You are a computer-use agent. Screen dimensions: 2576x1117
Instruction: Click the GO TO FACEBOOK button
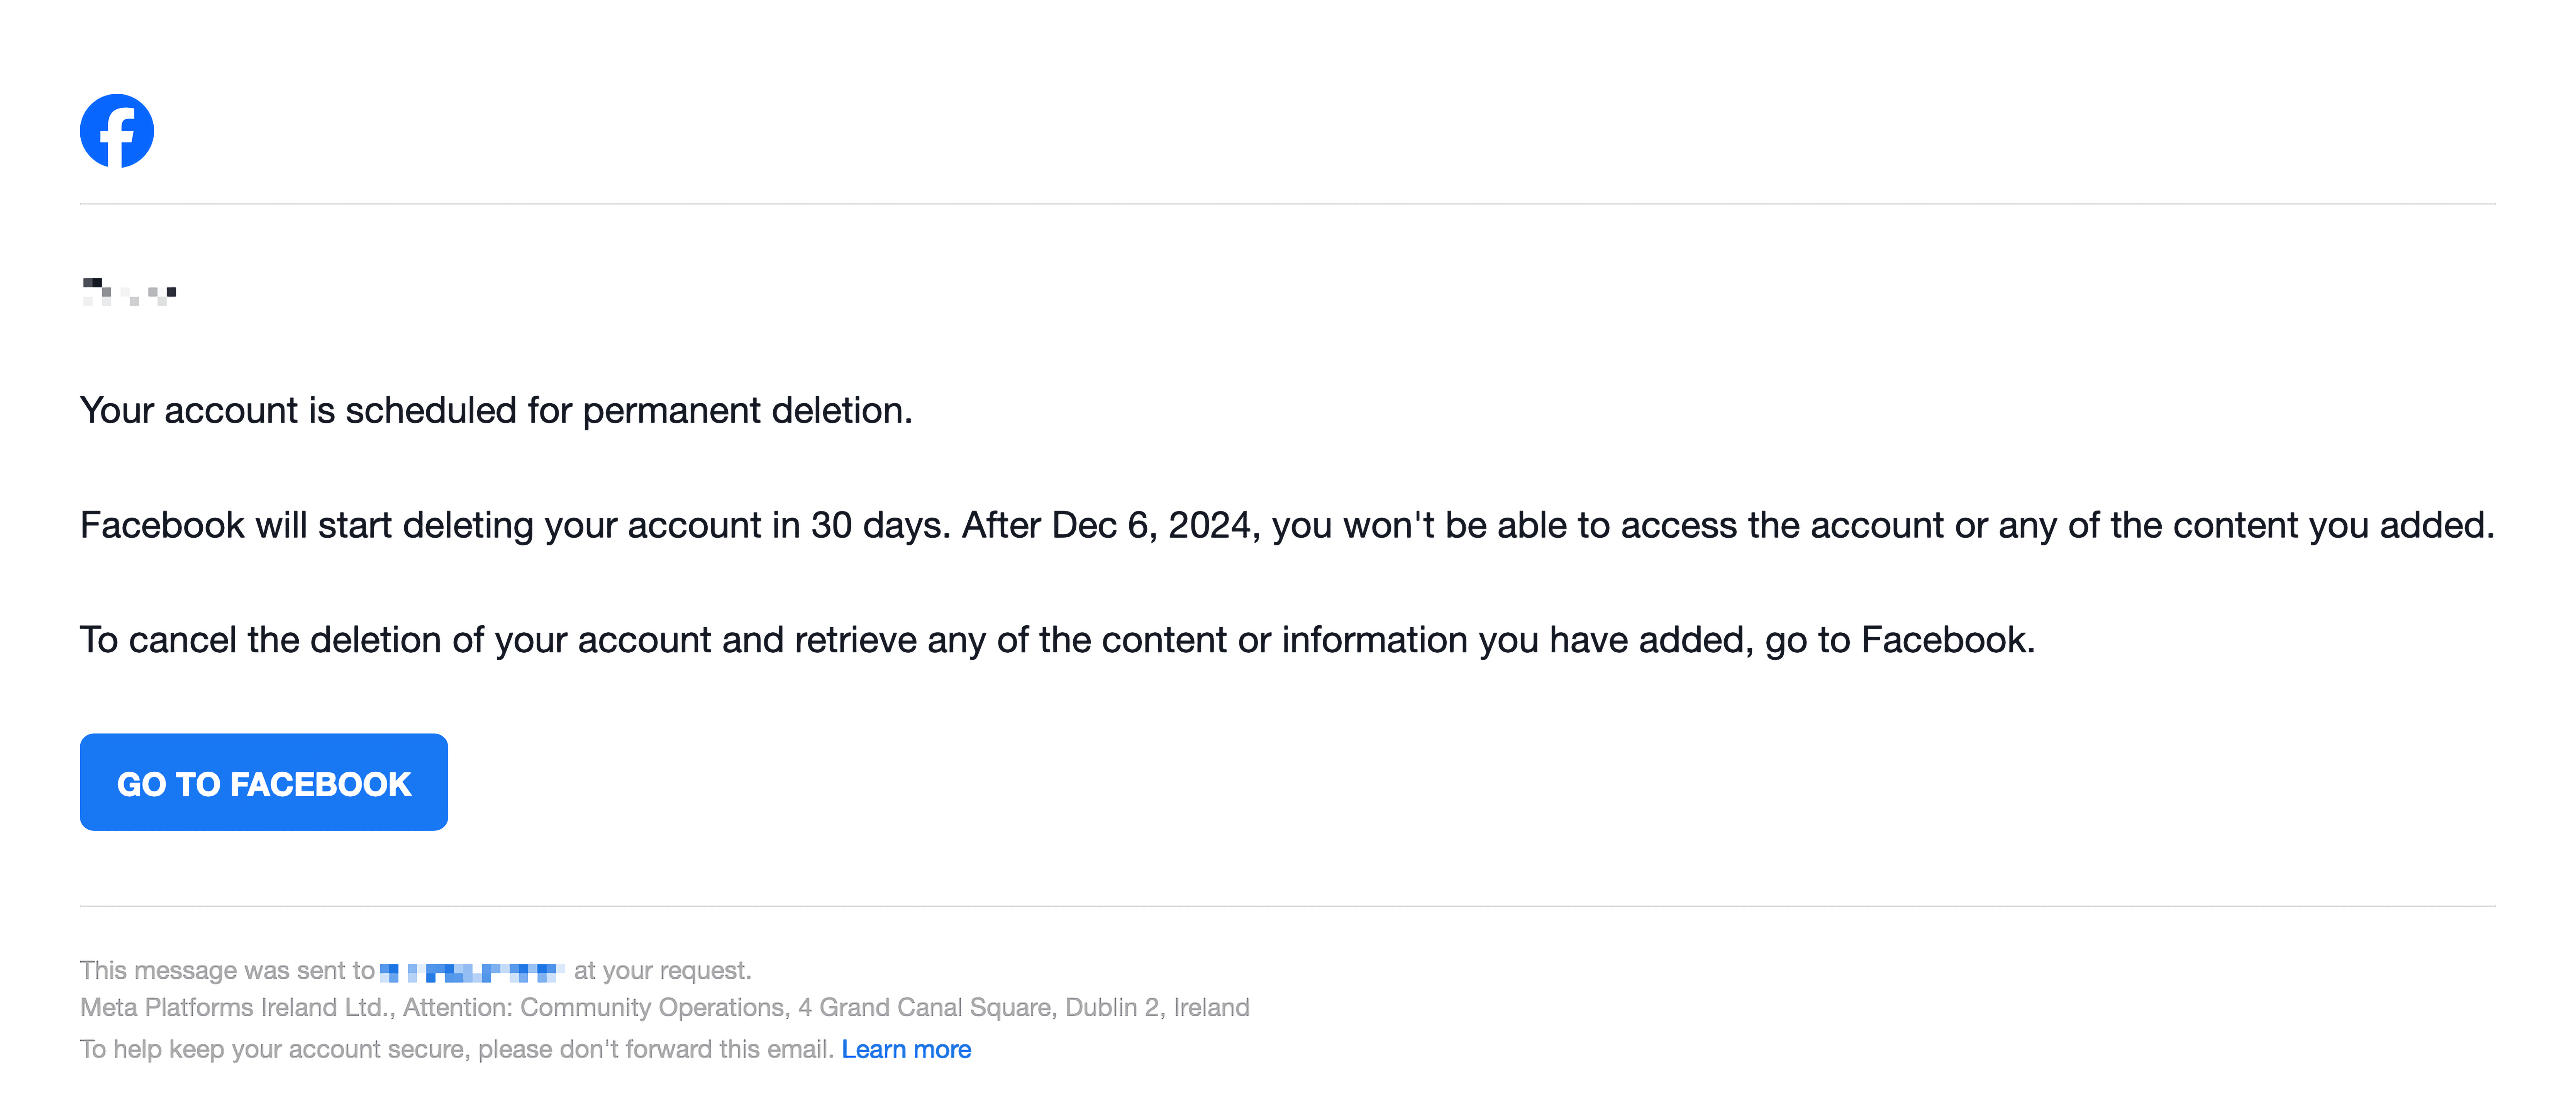coord(264,782)
